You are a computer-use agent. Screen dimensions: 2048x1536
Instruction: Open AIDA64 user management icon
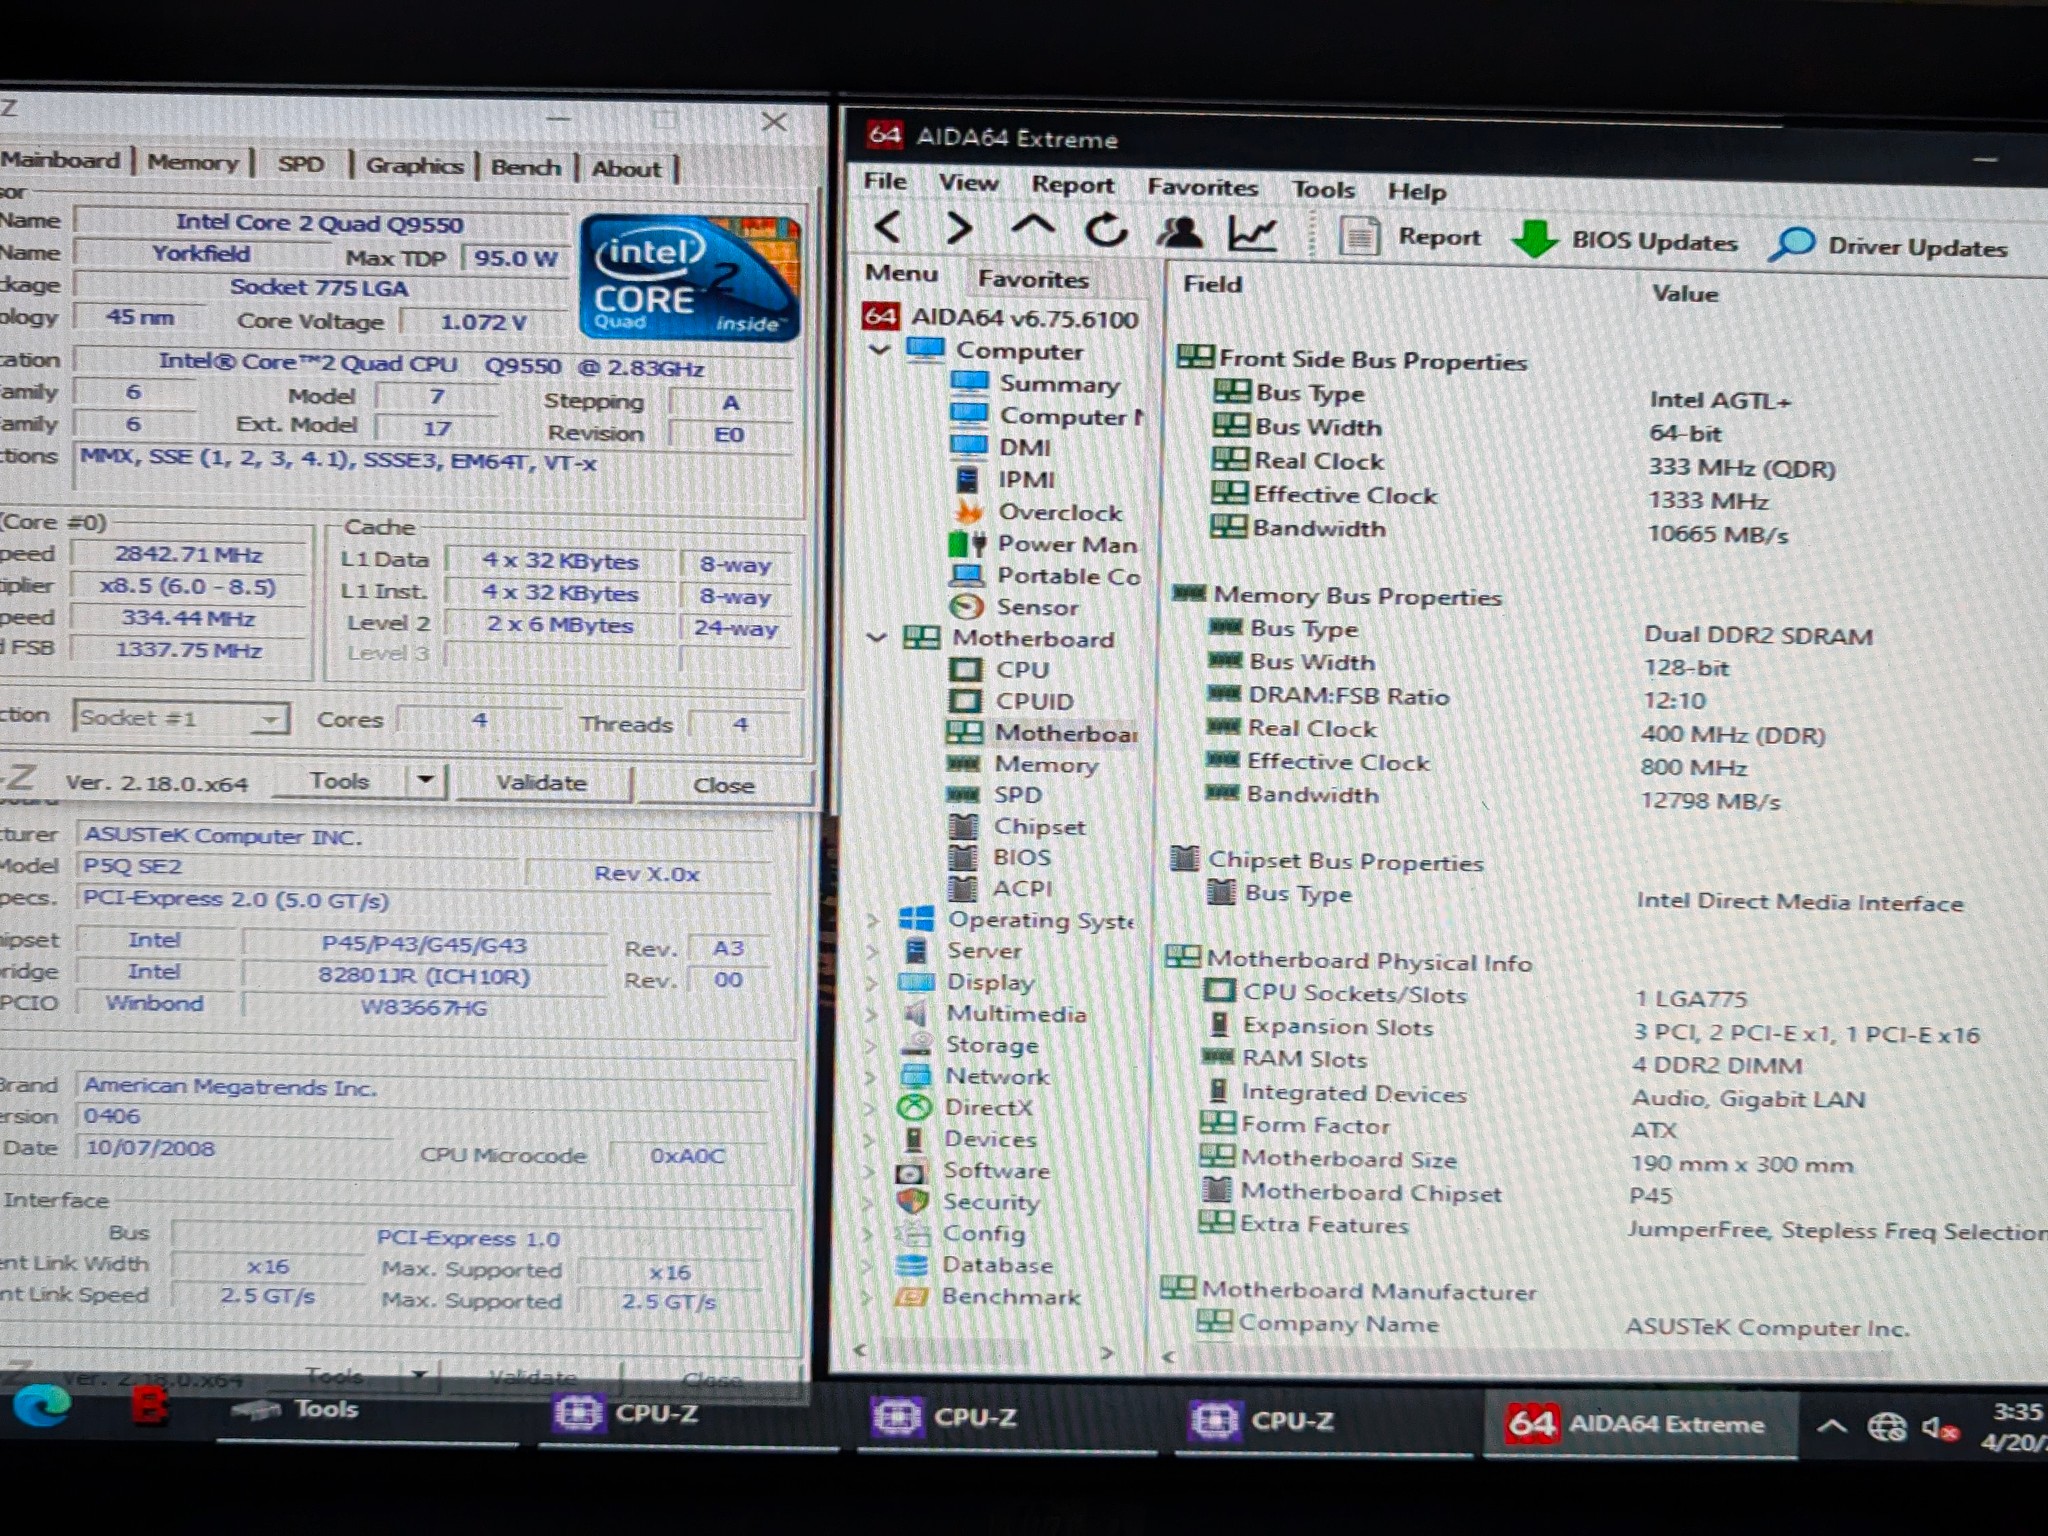1180,233
